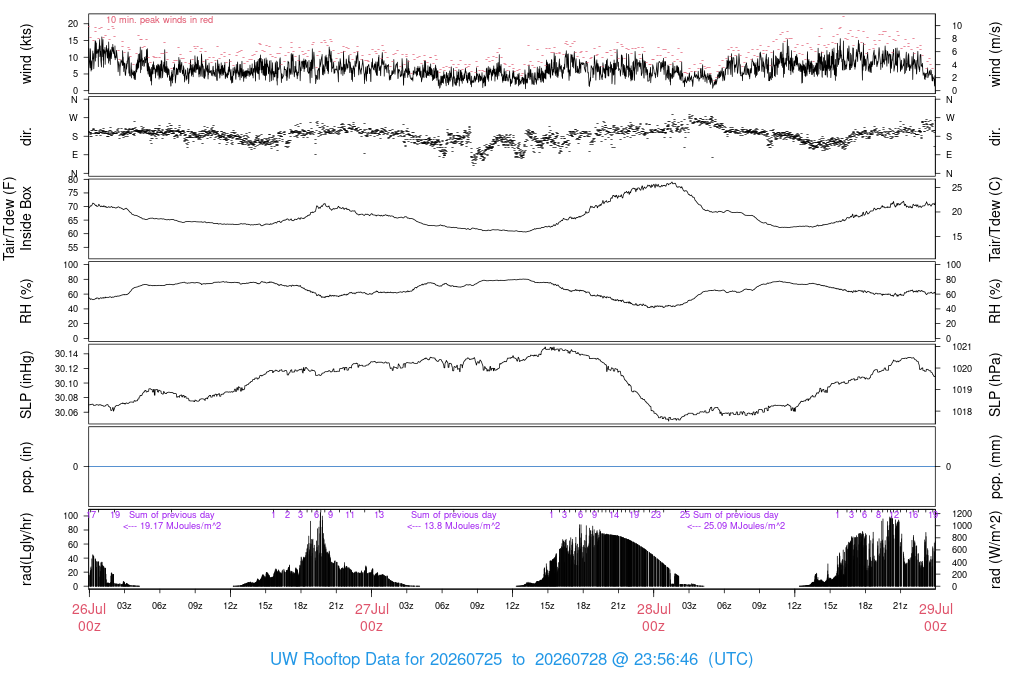Click the '29Jul' date label
1024x700 pixels.
(x=936, y=609)
